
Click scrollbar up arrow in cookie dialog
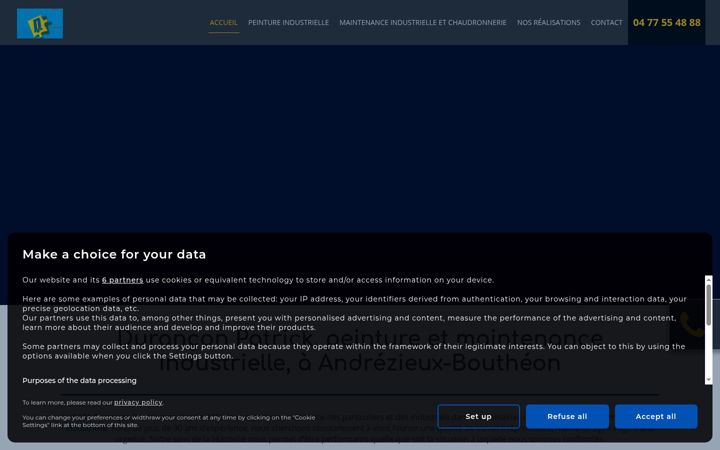pyautogui.click(x=709, y=280)
